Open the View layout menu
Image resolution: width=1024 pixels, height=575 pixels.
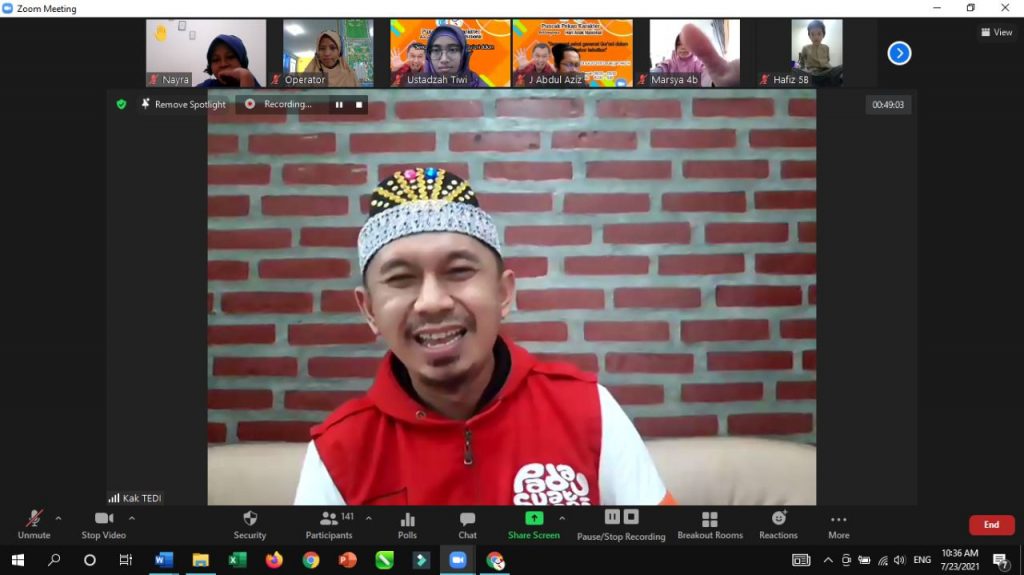[x=997, y=32]
